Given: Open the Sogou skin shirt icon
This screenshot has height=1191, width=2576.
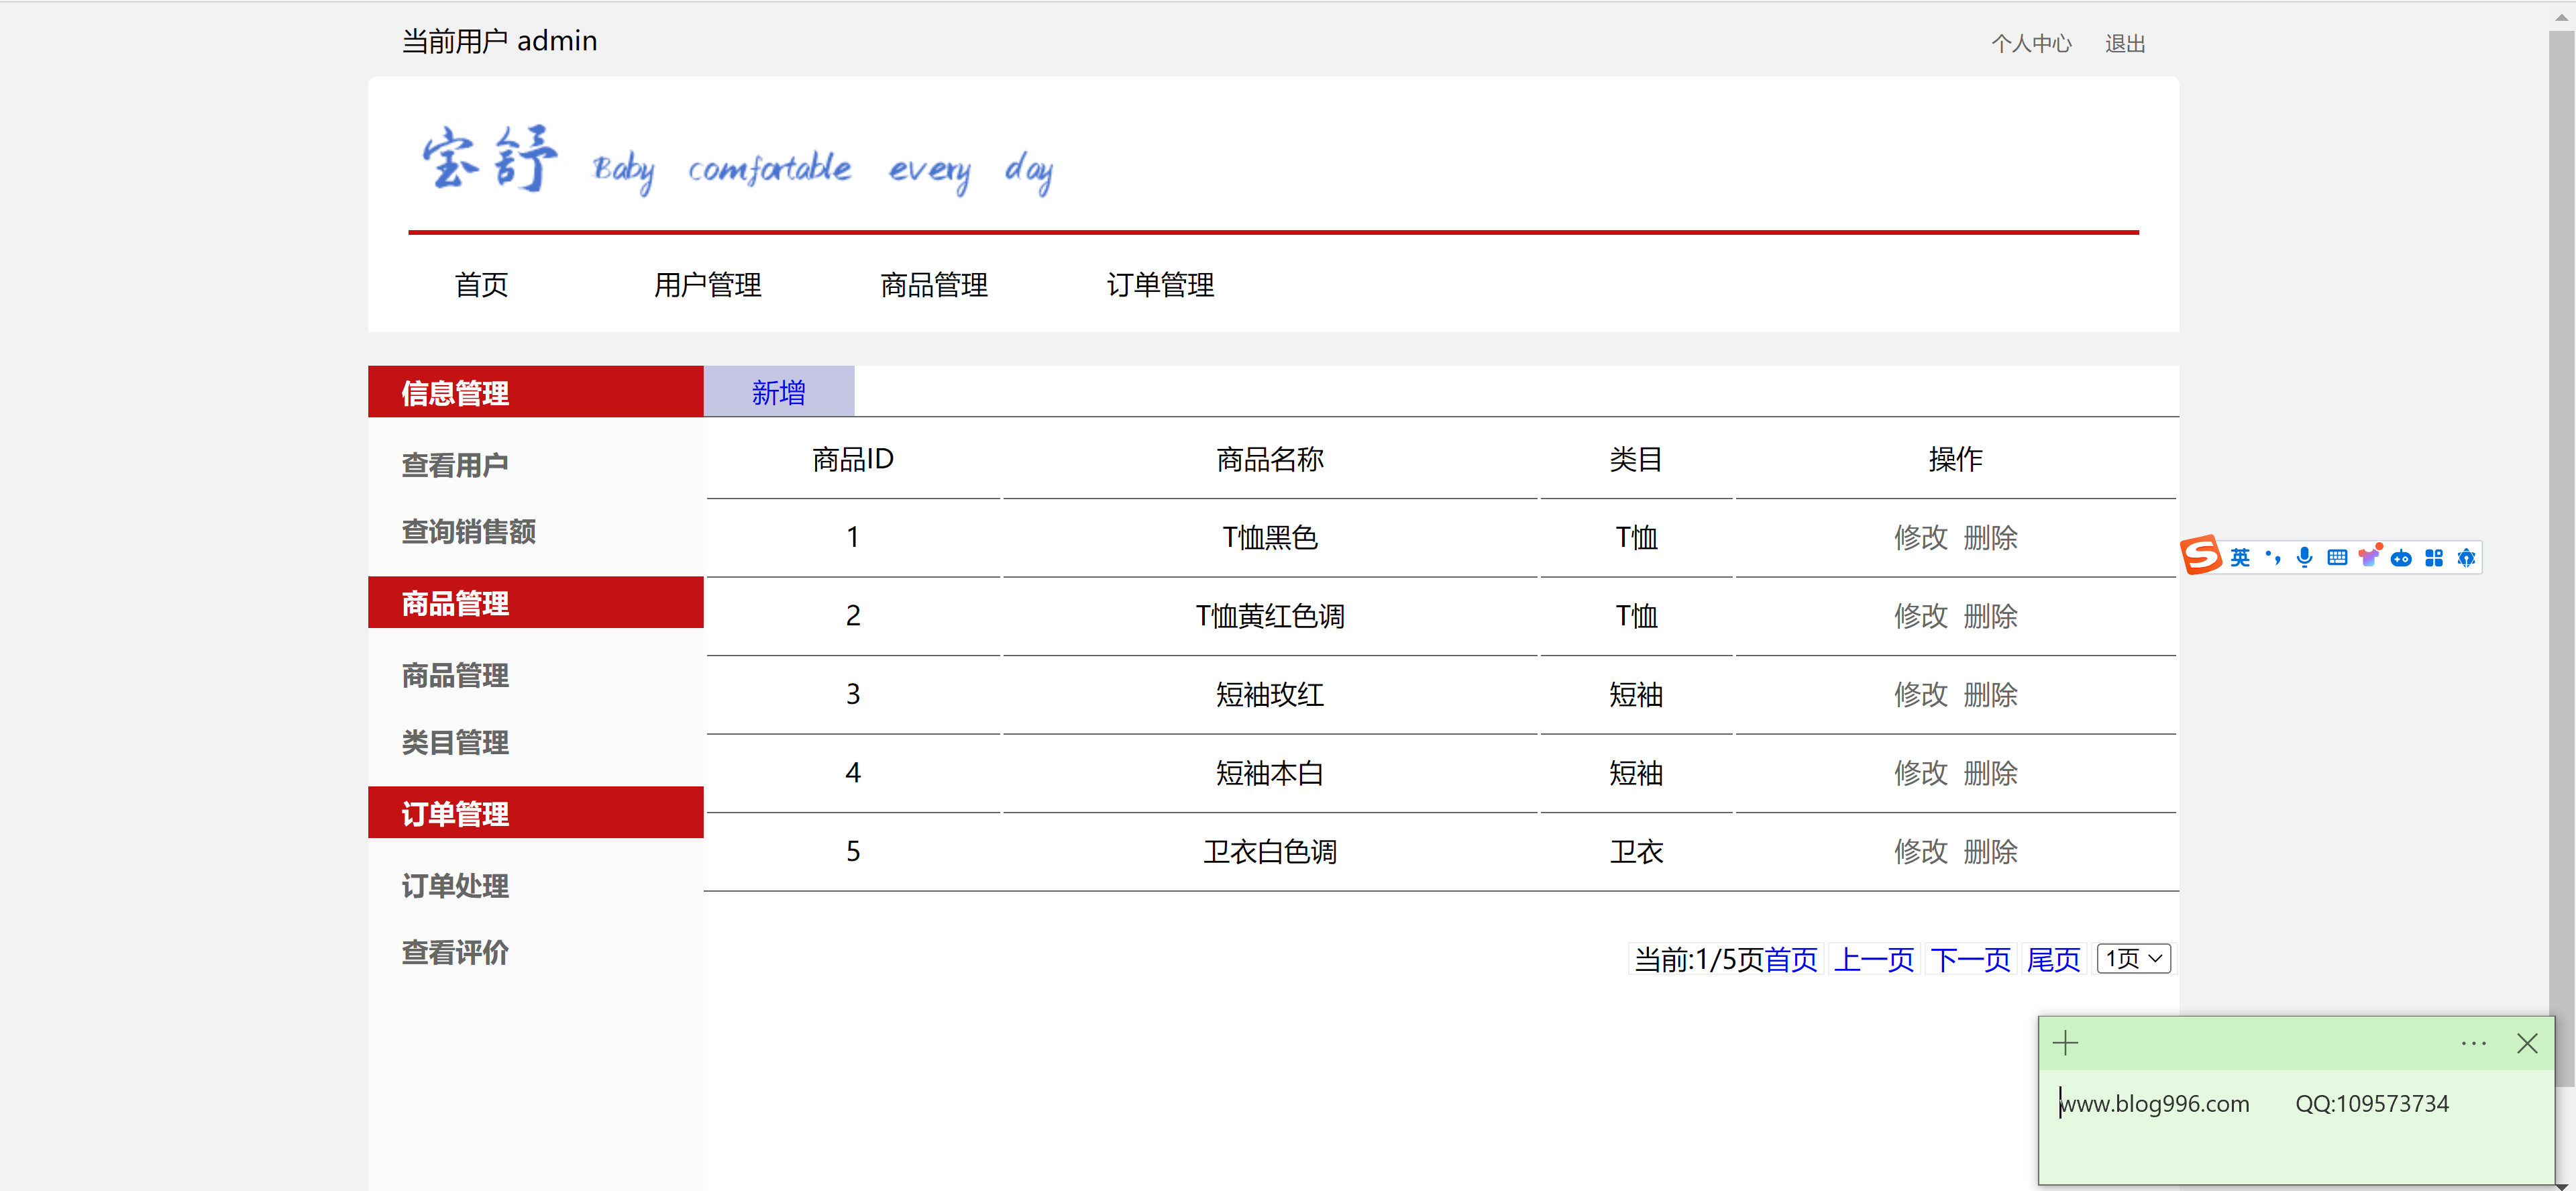Looking at the screenshot, I should [x=2369, y=558].
